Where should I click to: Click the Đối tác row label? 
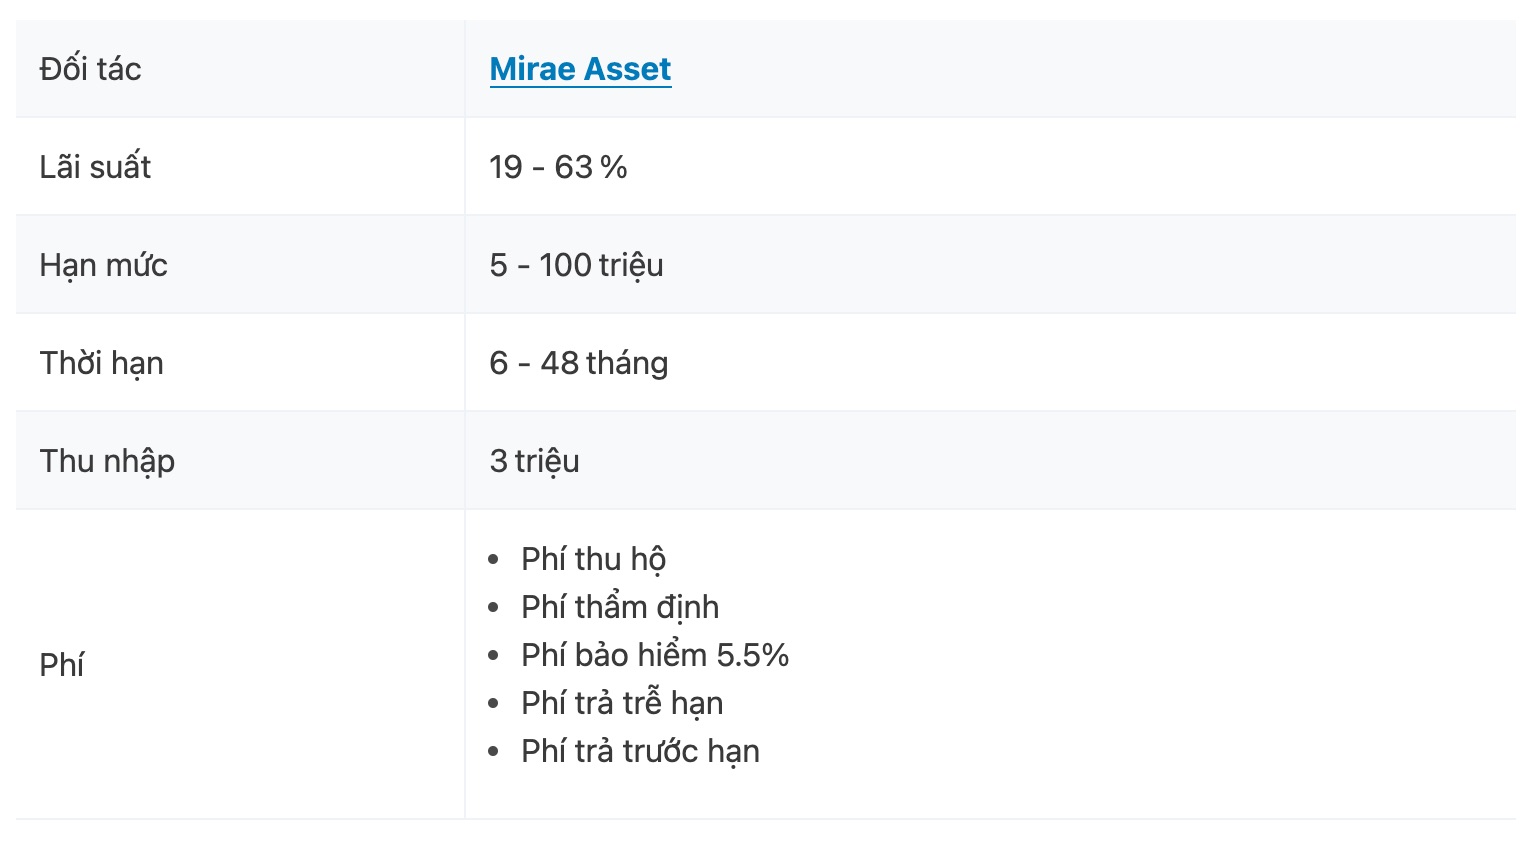coord(90,69)
